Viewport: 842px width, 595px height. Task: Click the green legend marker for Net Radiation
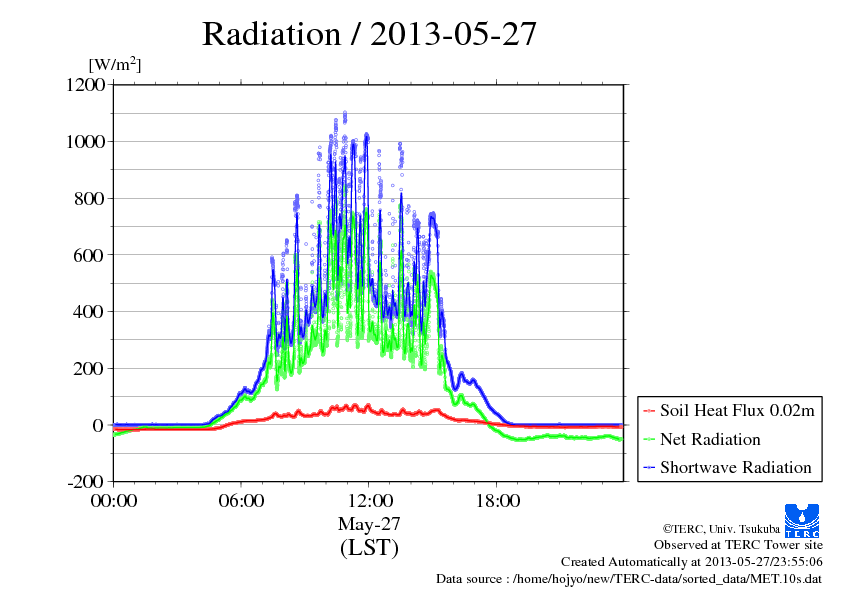click(x=649, y=439)
